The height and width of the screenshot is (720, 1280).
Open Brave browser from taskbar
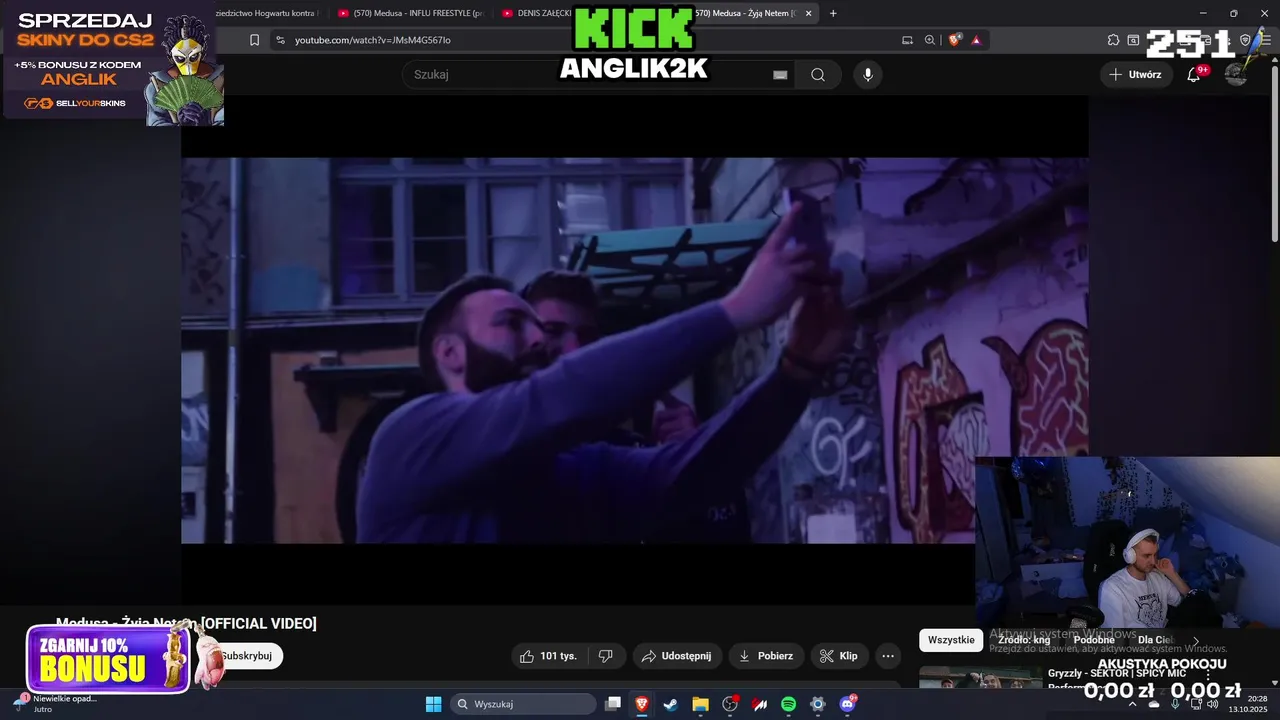click(x=642, y=704)
